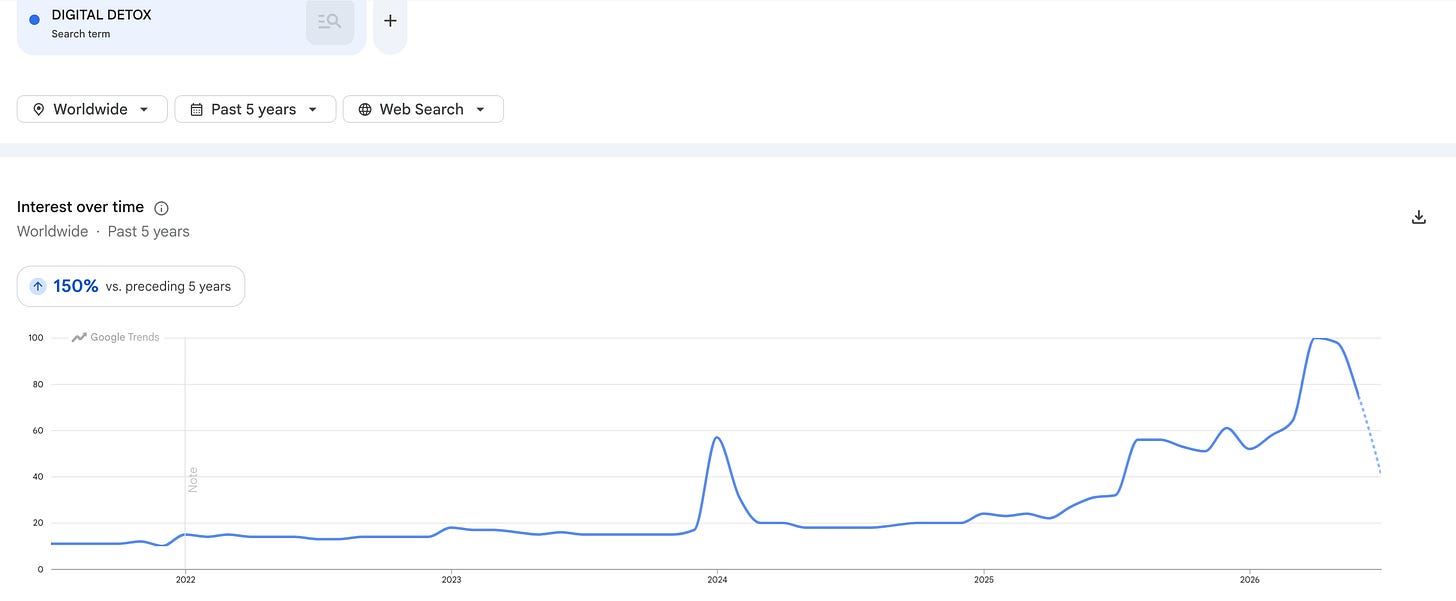
Task: Click the Note marker on the 2022 line
Action: click(x=193, y=479)
